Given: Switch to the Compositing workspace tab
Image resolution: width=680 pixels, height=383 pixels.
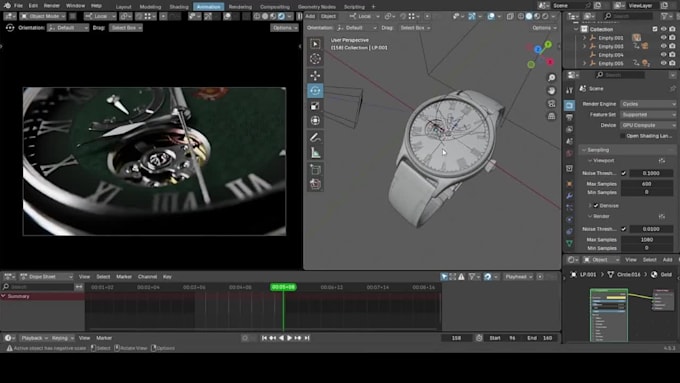Looking at the screenshot, I should pos(275,7).
